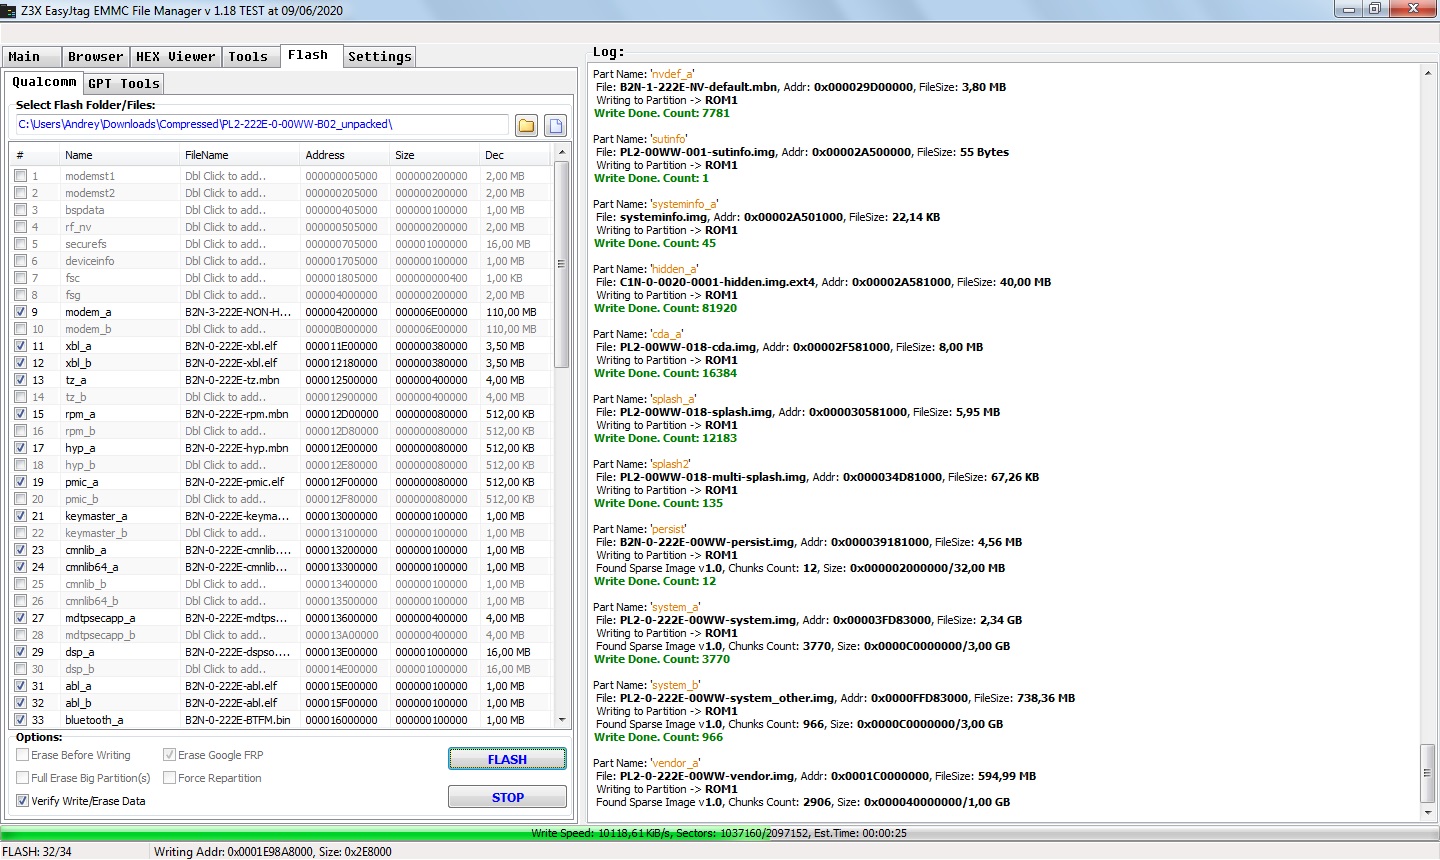The image size is (1440, 860).
Task: Toggle Verify Write/Erase Data checkbox
Action: (x=23, y=801)
